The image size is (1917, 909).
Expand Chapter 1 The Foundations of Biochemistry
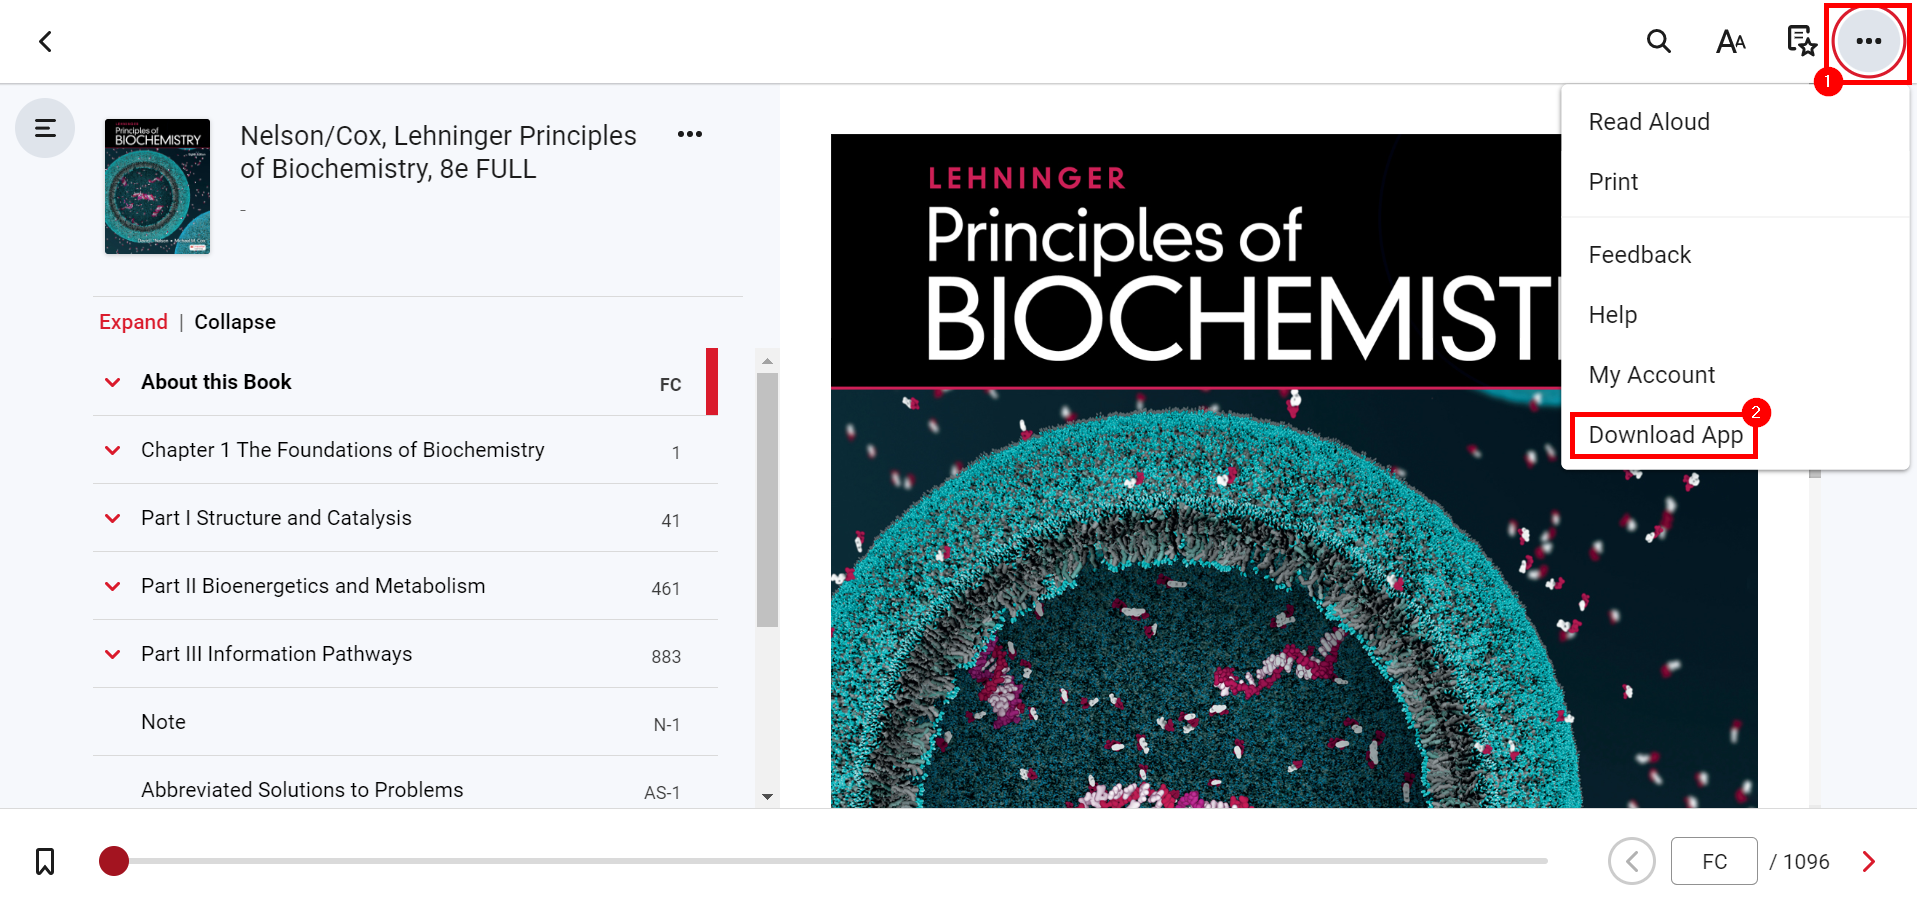(x=113, y=450)
